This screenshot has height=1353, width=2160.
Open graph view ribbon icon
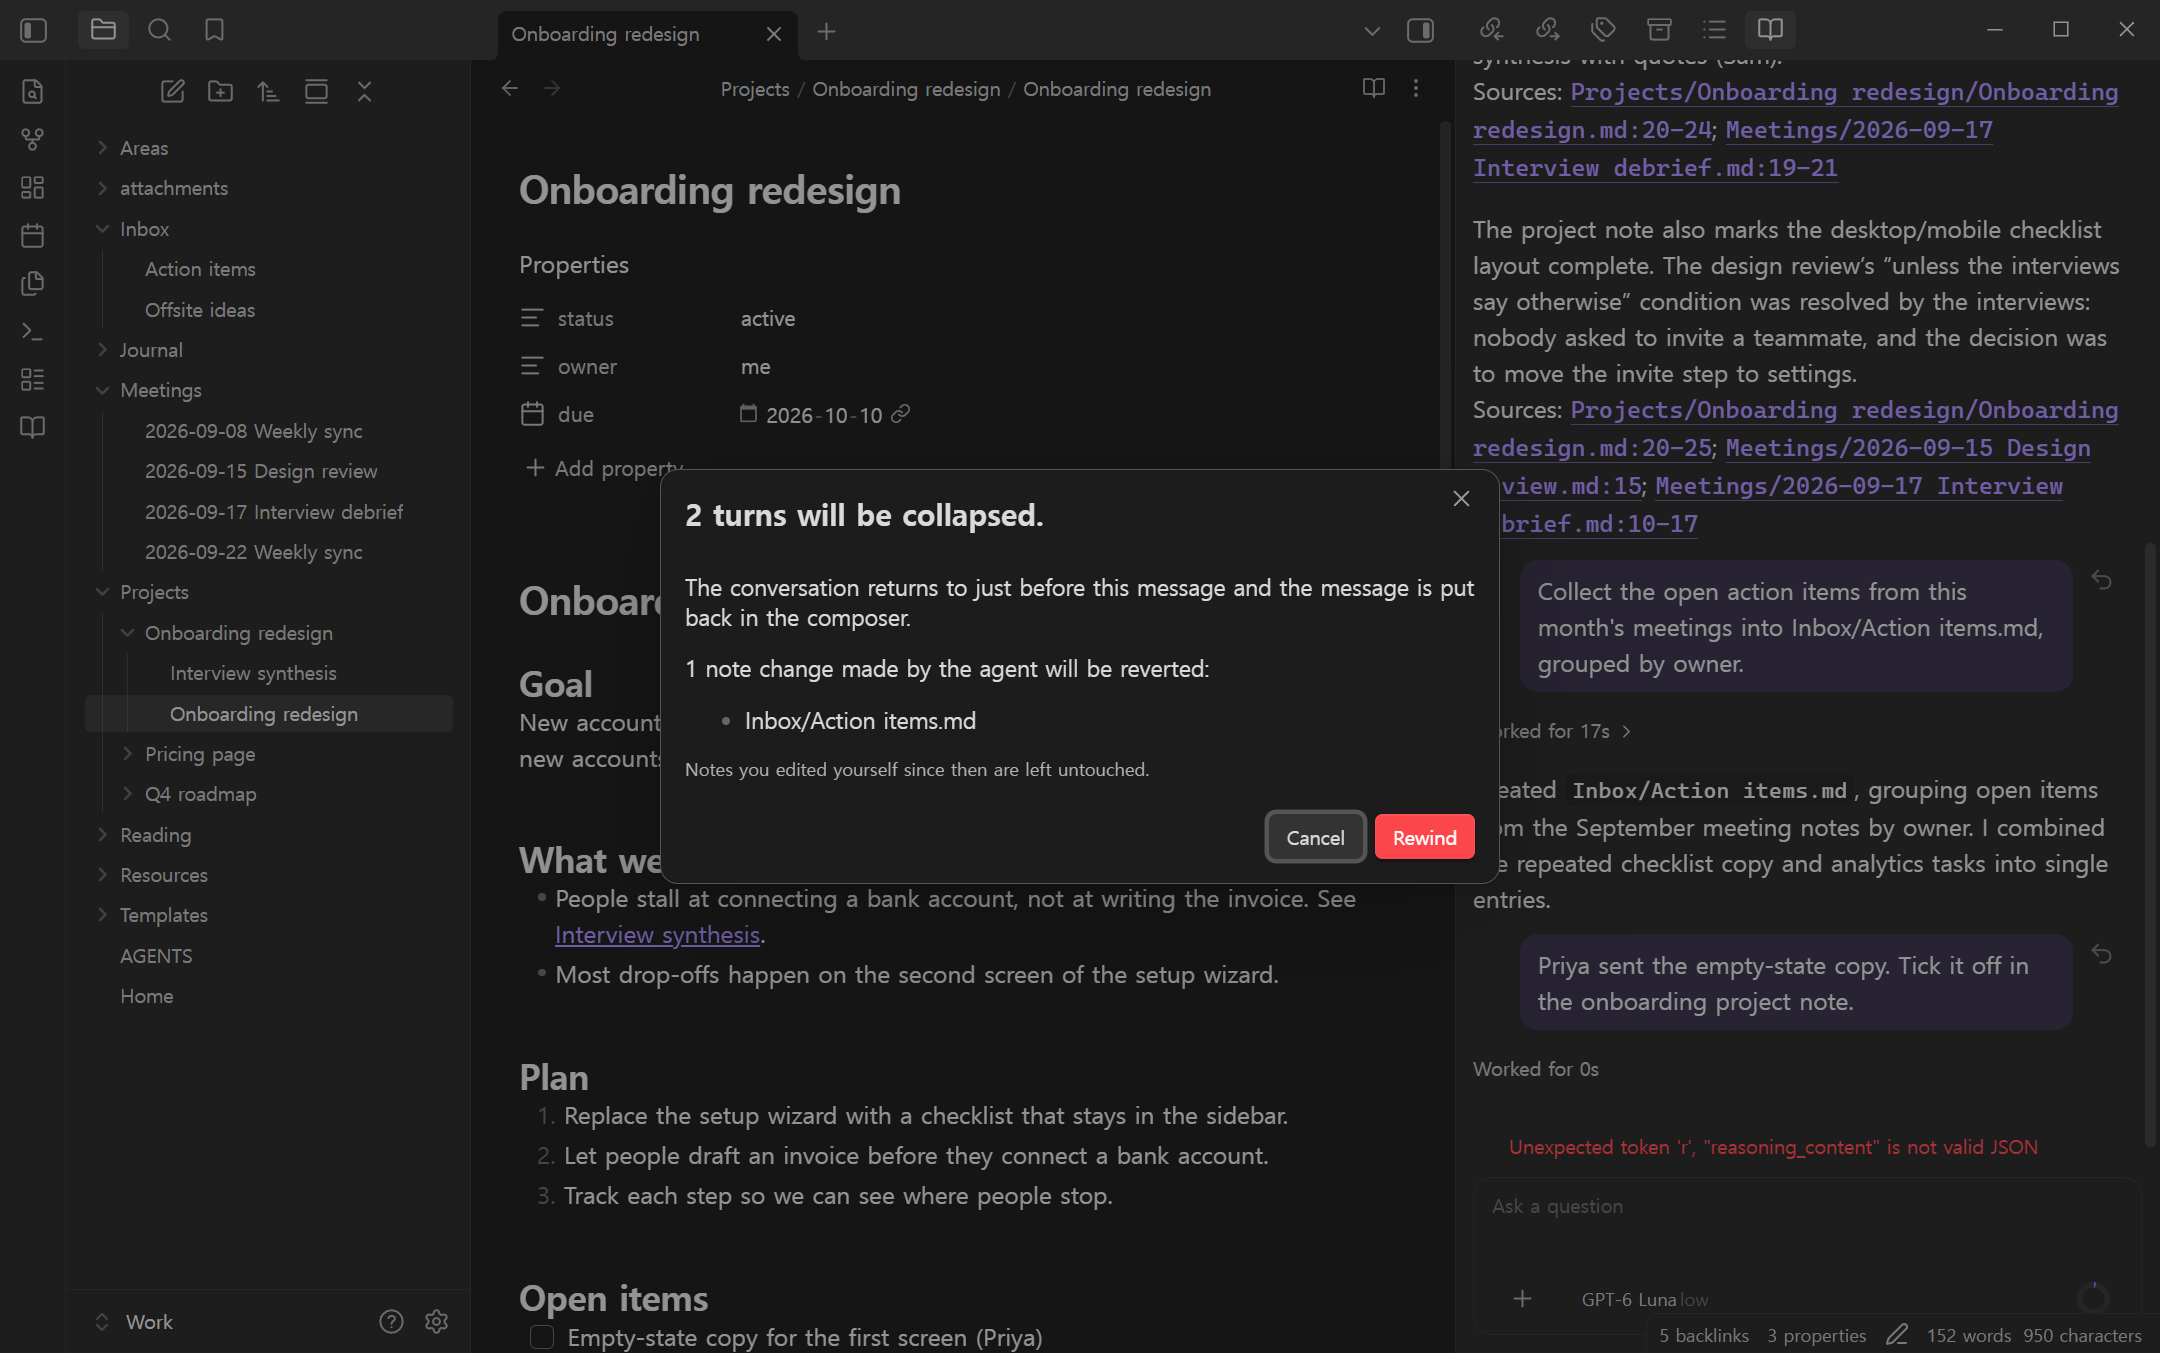click(x=33, y=139)
